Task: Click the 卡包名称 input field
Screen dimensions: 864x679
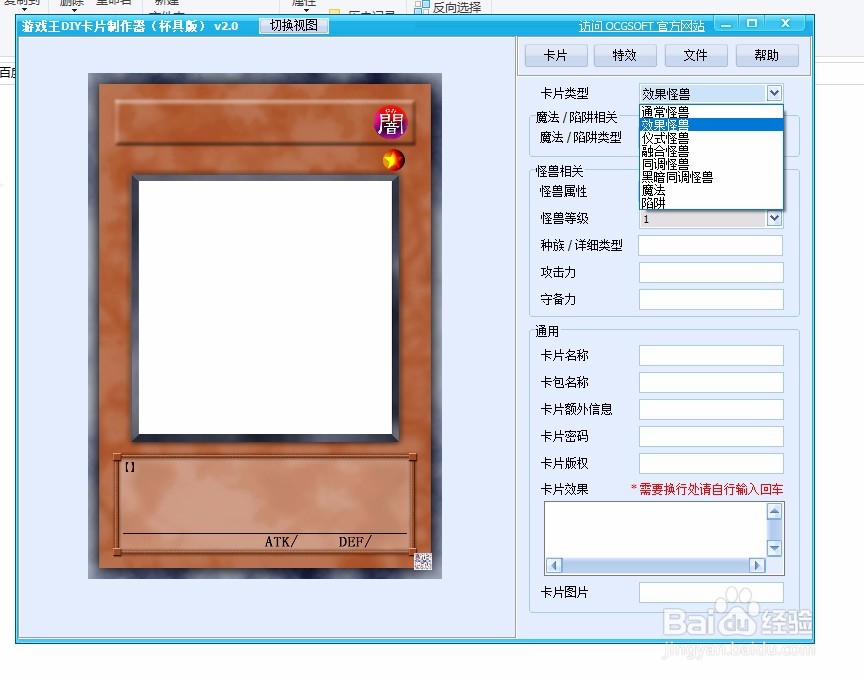Action: click(x=711, y=382)
